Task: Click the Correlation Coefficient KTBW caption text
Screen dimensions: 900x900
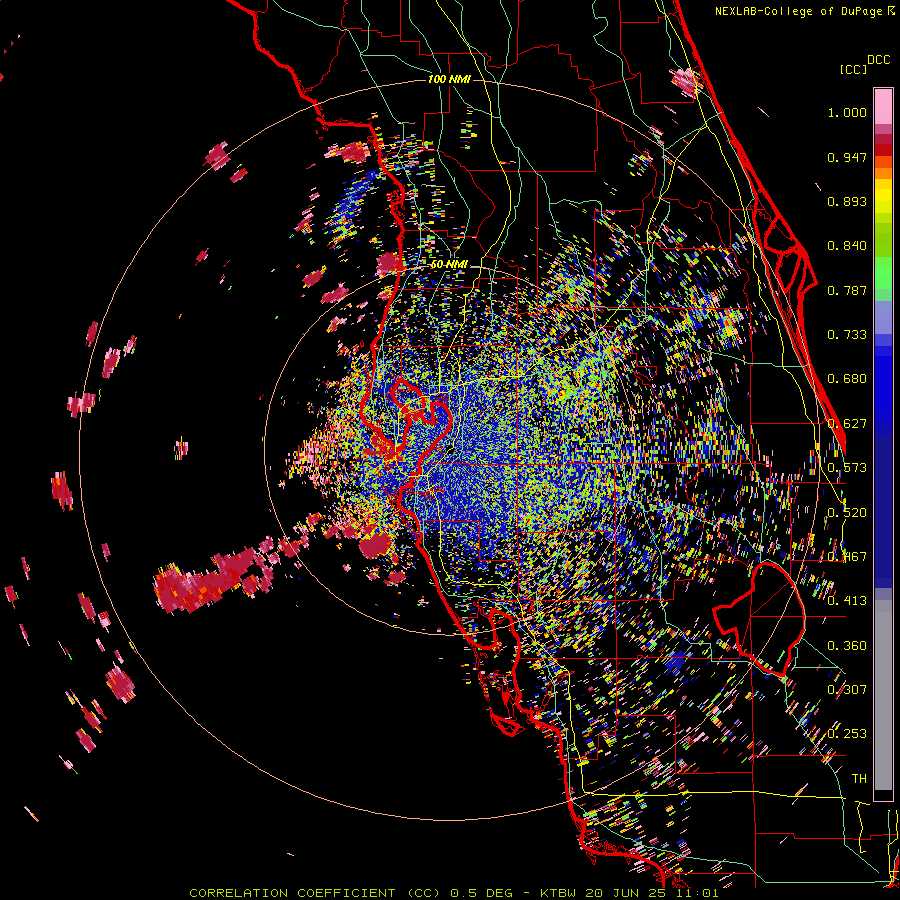Action: (x=453, y=893)
